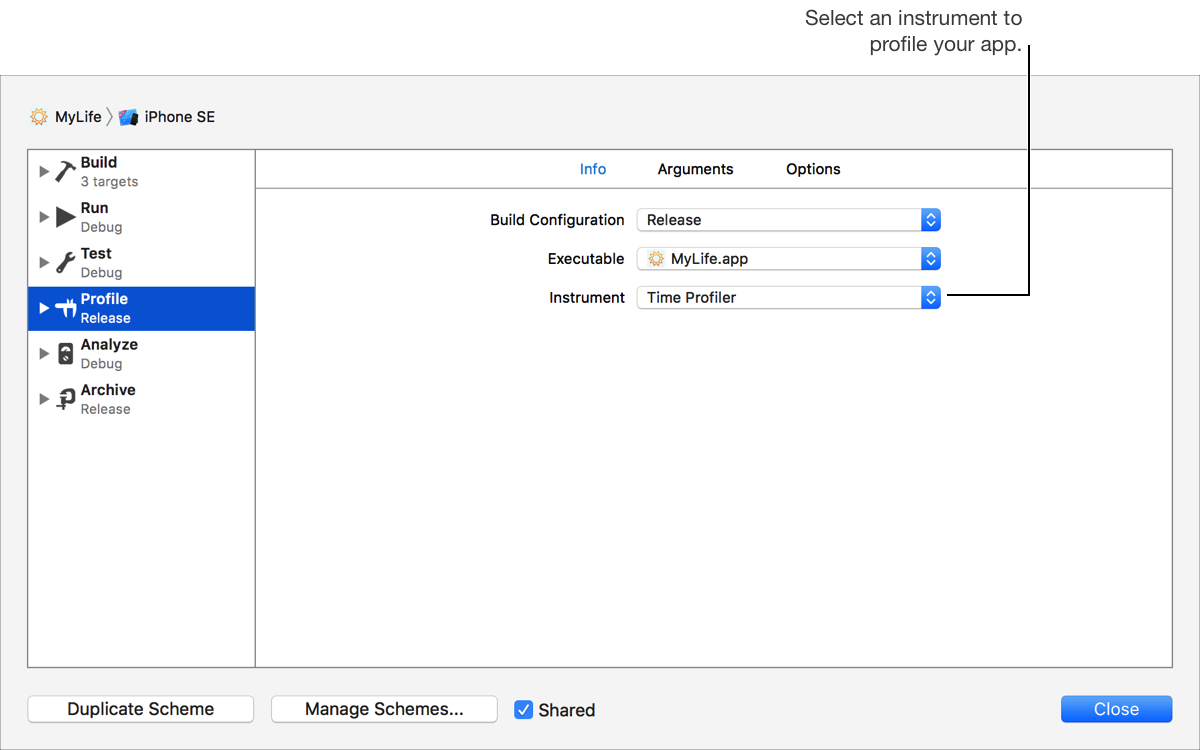Screen dimensions: 1200x750
Task: Open Manage Schemes dialog
Action: [384, 709]
